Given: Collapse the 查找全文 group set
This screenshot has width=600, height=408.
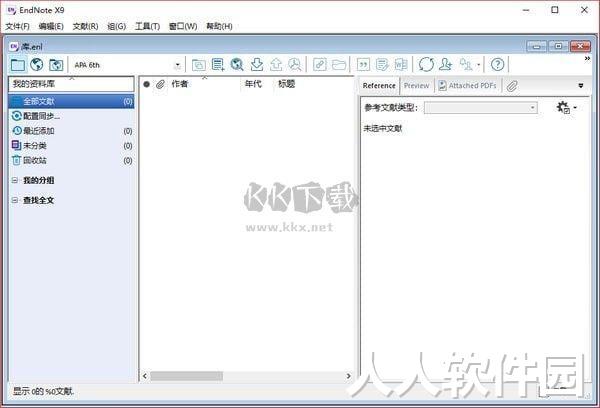Looking at the screenshot, I should pos(15,200).
